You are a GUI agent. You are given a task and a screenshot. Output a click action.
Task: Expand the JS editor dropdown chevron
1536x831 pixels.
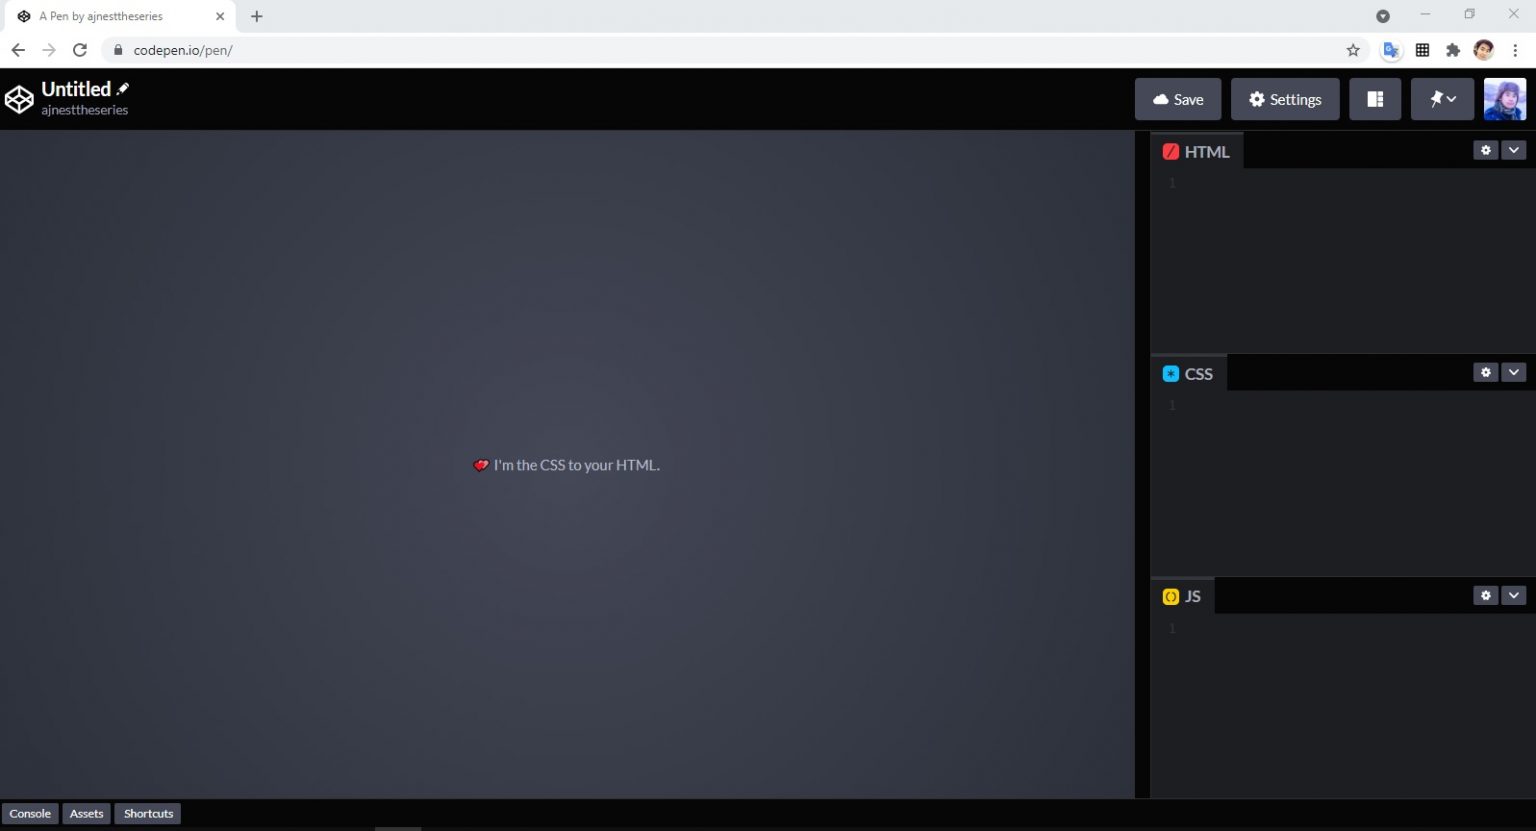coord(1513,595)
